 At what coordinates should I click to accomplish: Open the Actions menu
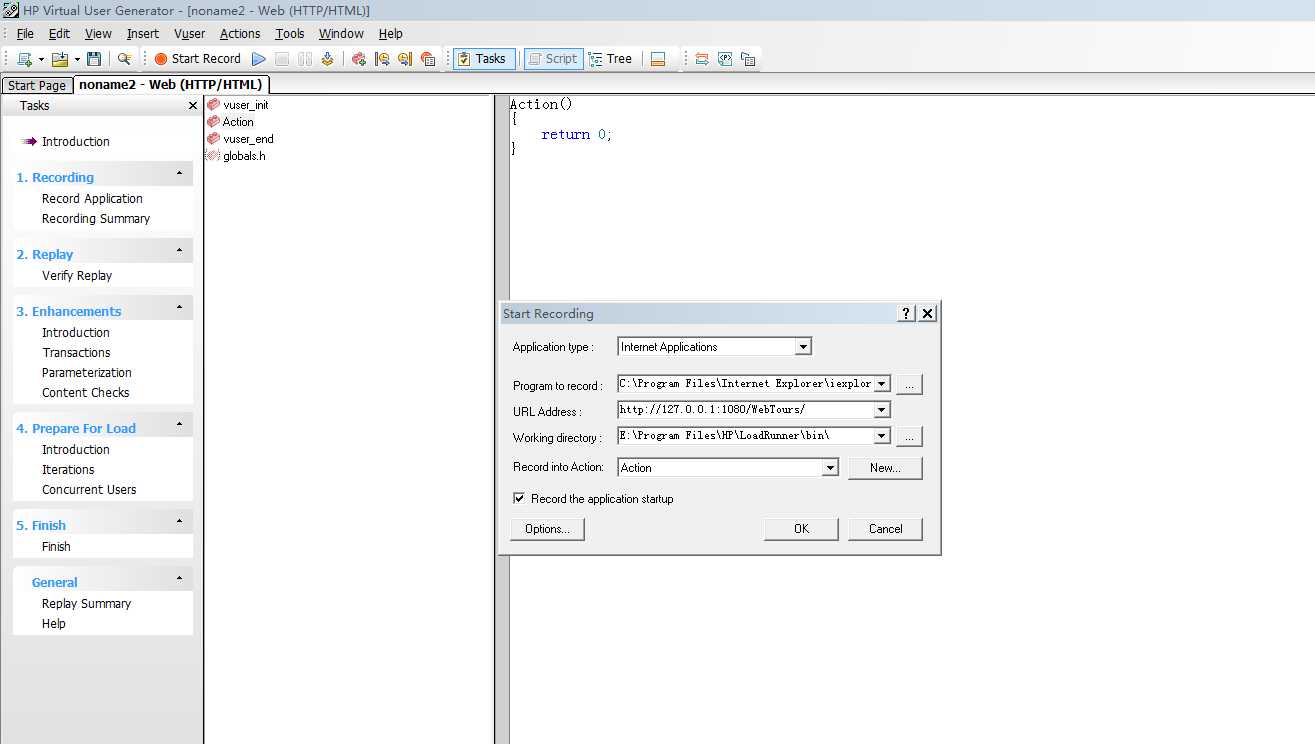click(240, 34)
